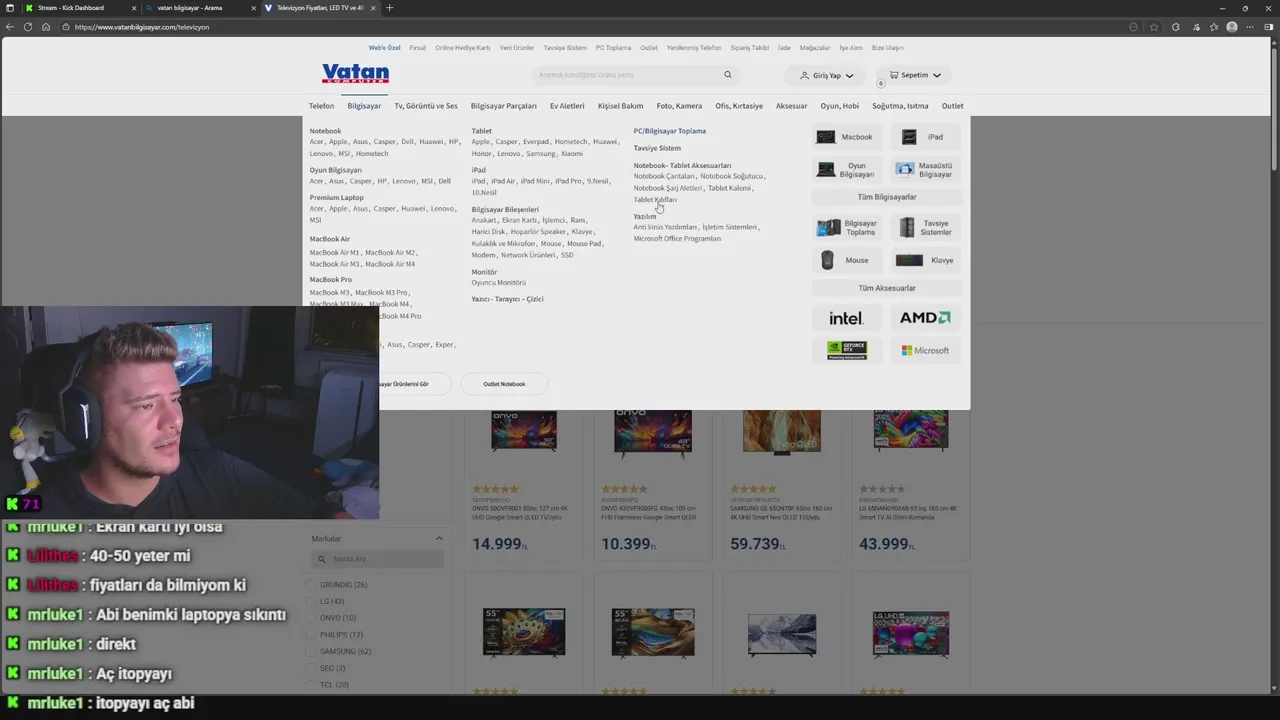The width and height of the screenshot is (1280, 720).
Task: Tick the TCL (20) brand checkbox
Action: tap(311, 685)
